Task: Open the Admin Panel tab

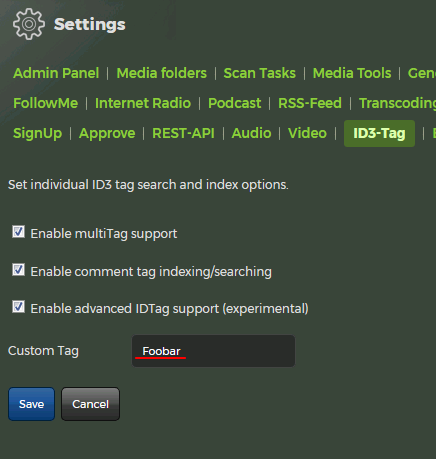Action: [x=56, y=73]
